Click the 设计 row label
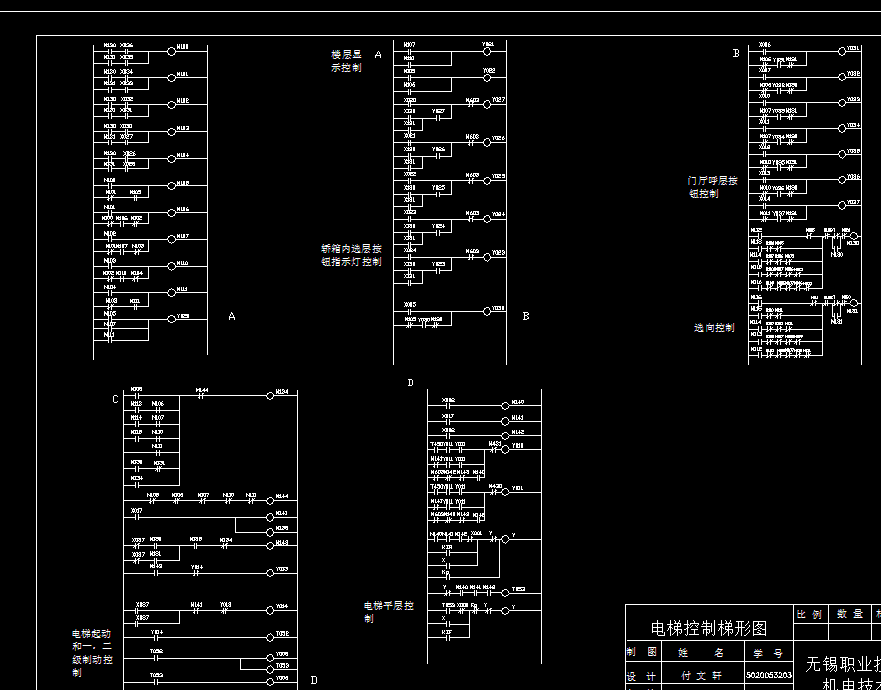Viewport: 881px width, 690px height. (644, 676)
